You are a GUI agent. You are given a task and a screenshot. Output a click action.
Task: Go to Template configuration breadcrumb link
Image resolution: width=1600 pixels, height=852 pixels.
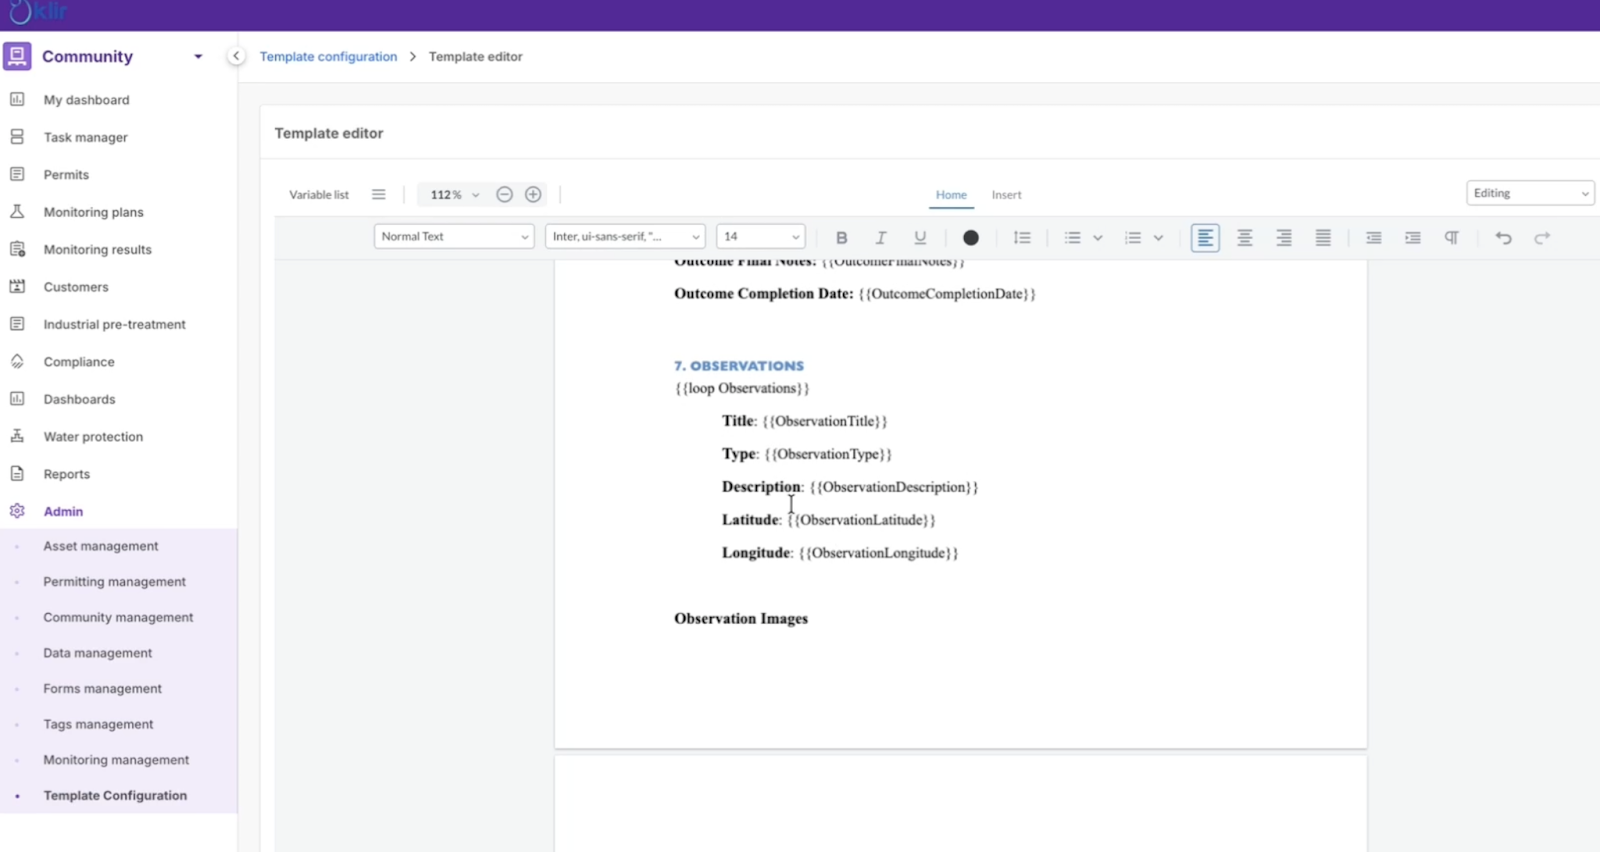328,57
